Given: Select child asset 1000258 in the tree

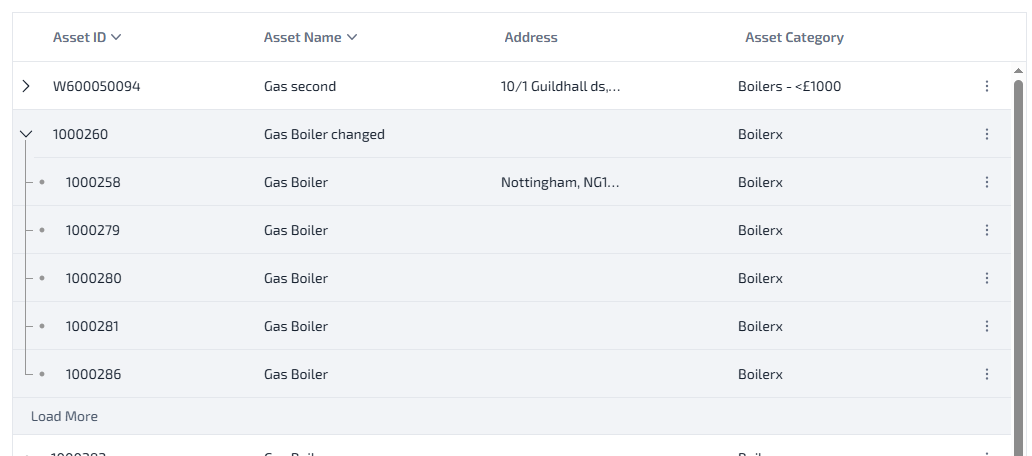Looking at the screenshot, I should pyautogui.click(x=93, y=182).
